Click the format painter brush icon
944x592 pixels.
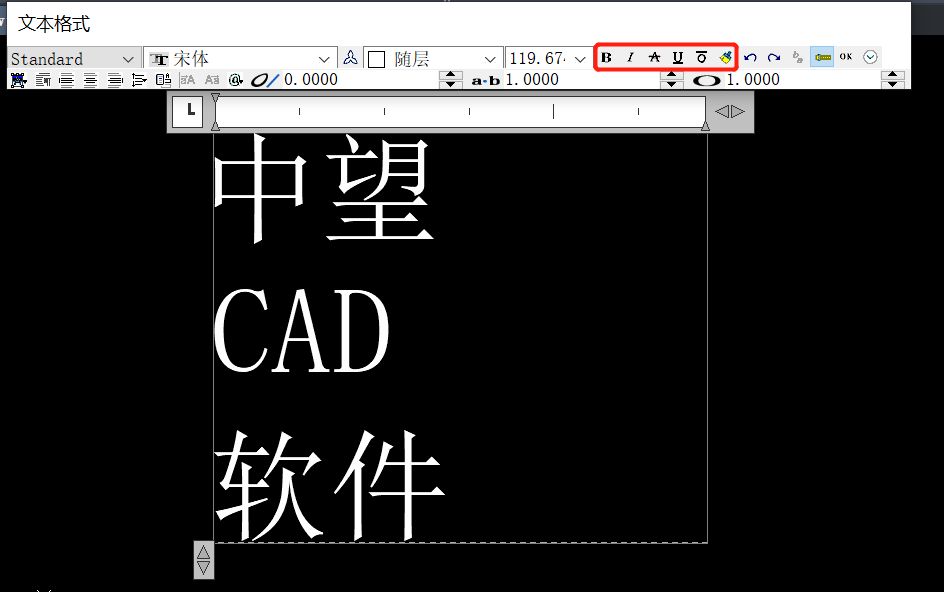point(725,58)
